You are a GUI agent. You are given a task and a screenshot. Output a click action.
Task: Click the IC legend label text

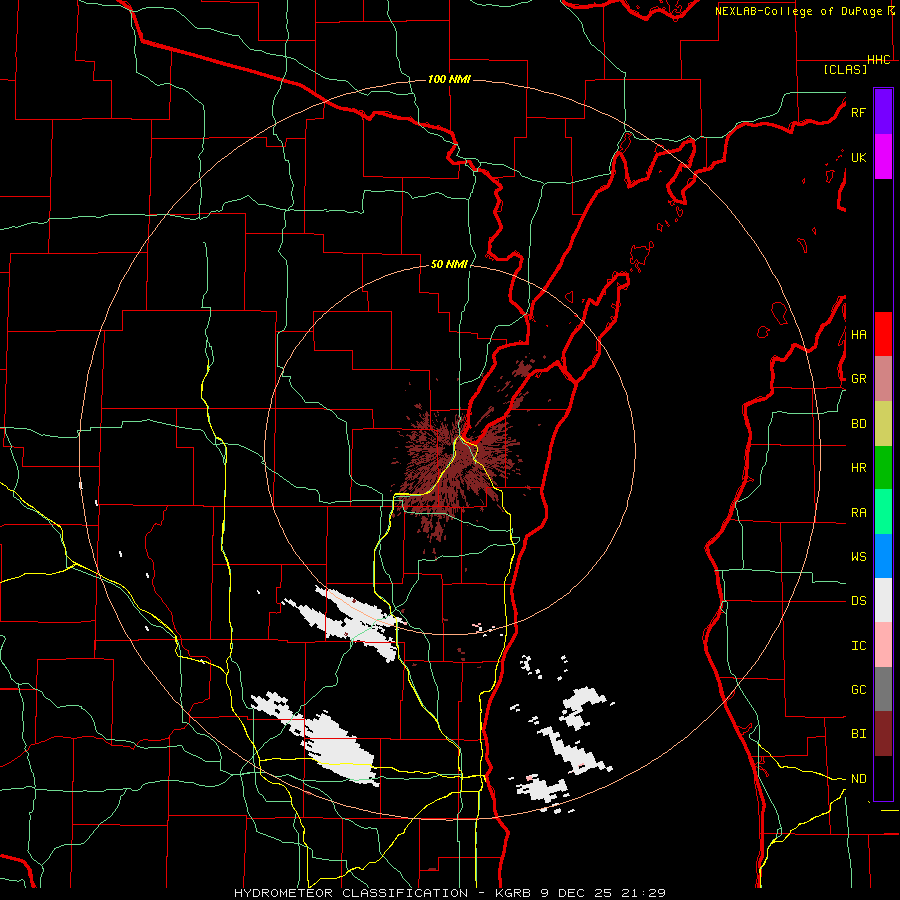(x=858, y=646)
